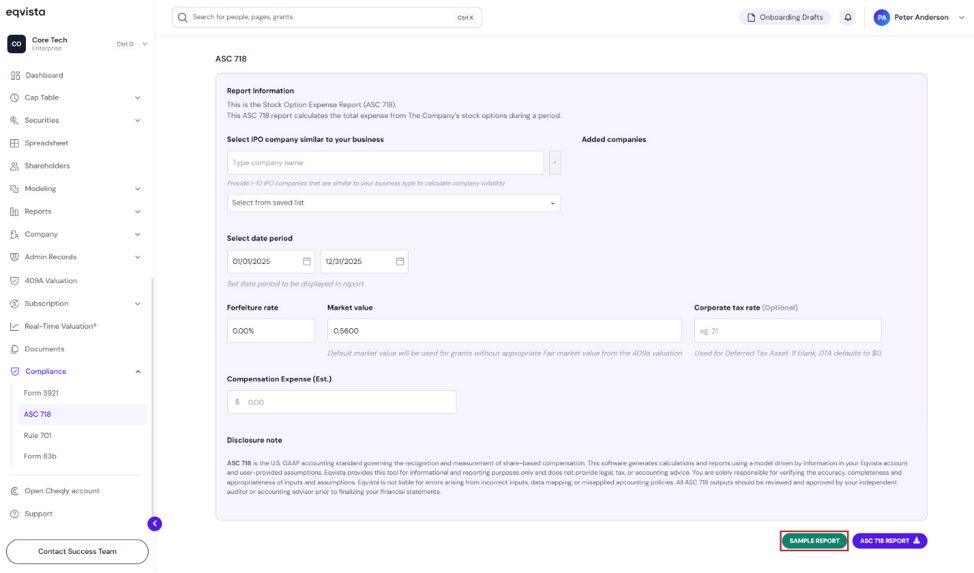974x573 pixels.
Task: Focus the search people, pages, grants box
Action: (327, 17)
